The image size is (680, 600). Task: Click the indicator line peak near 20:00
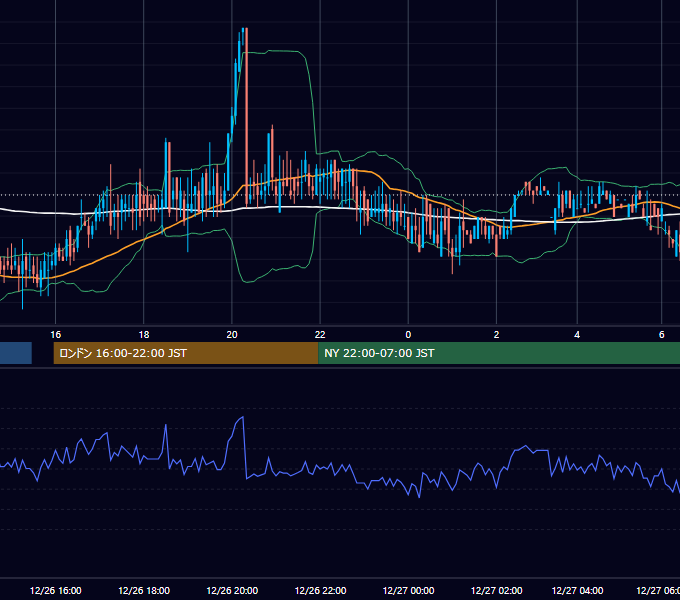tap(242, 417)
